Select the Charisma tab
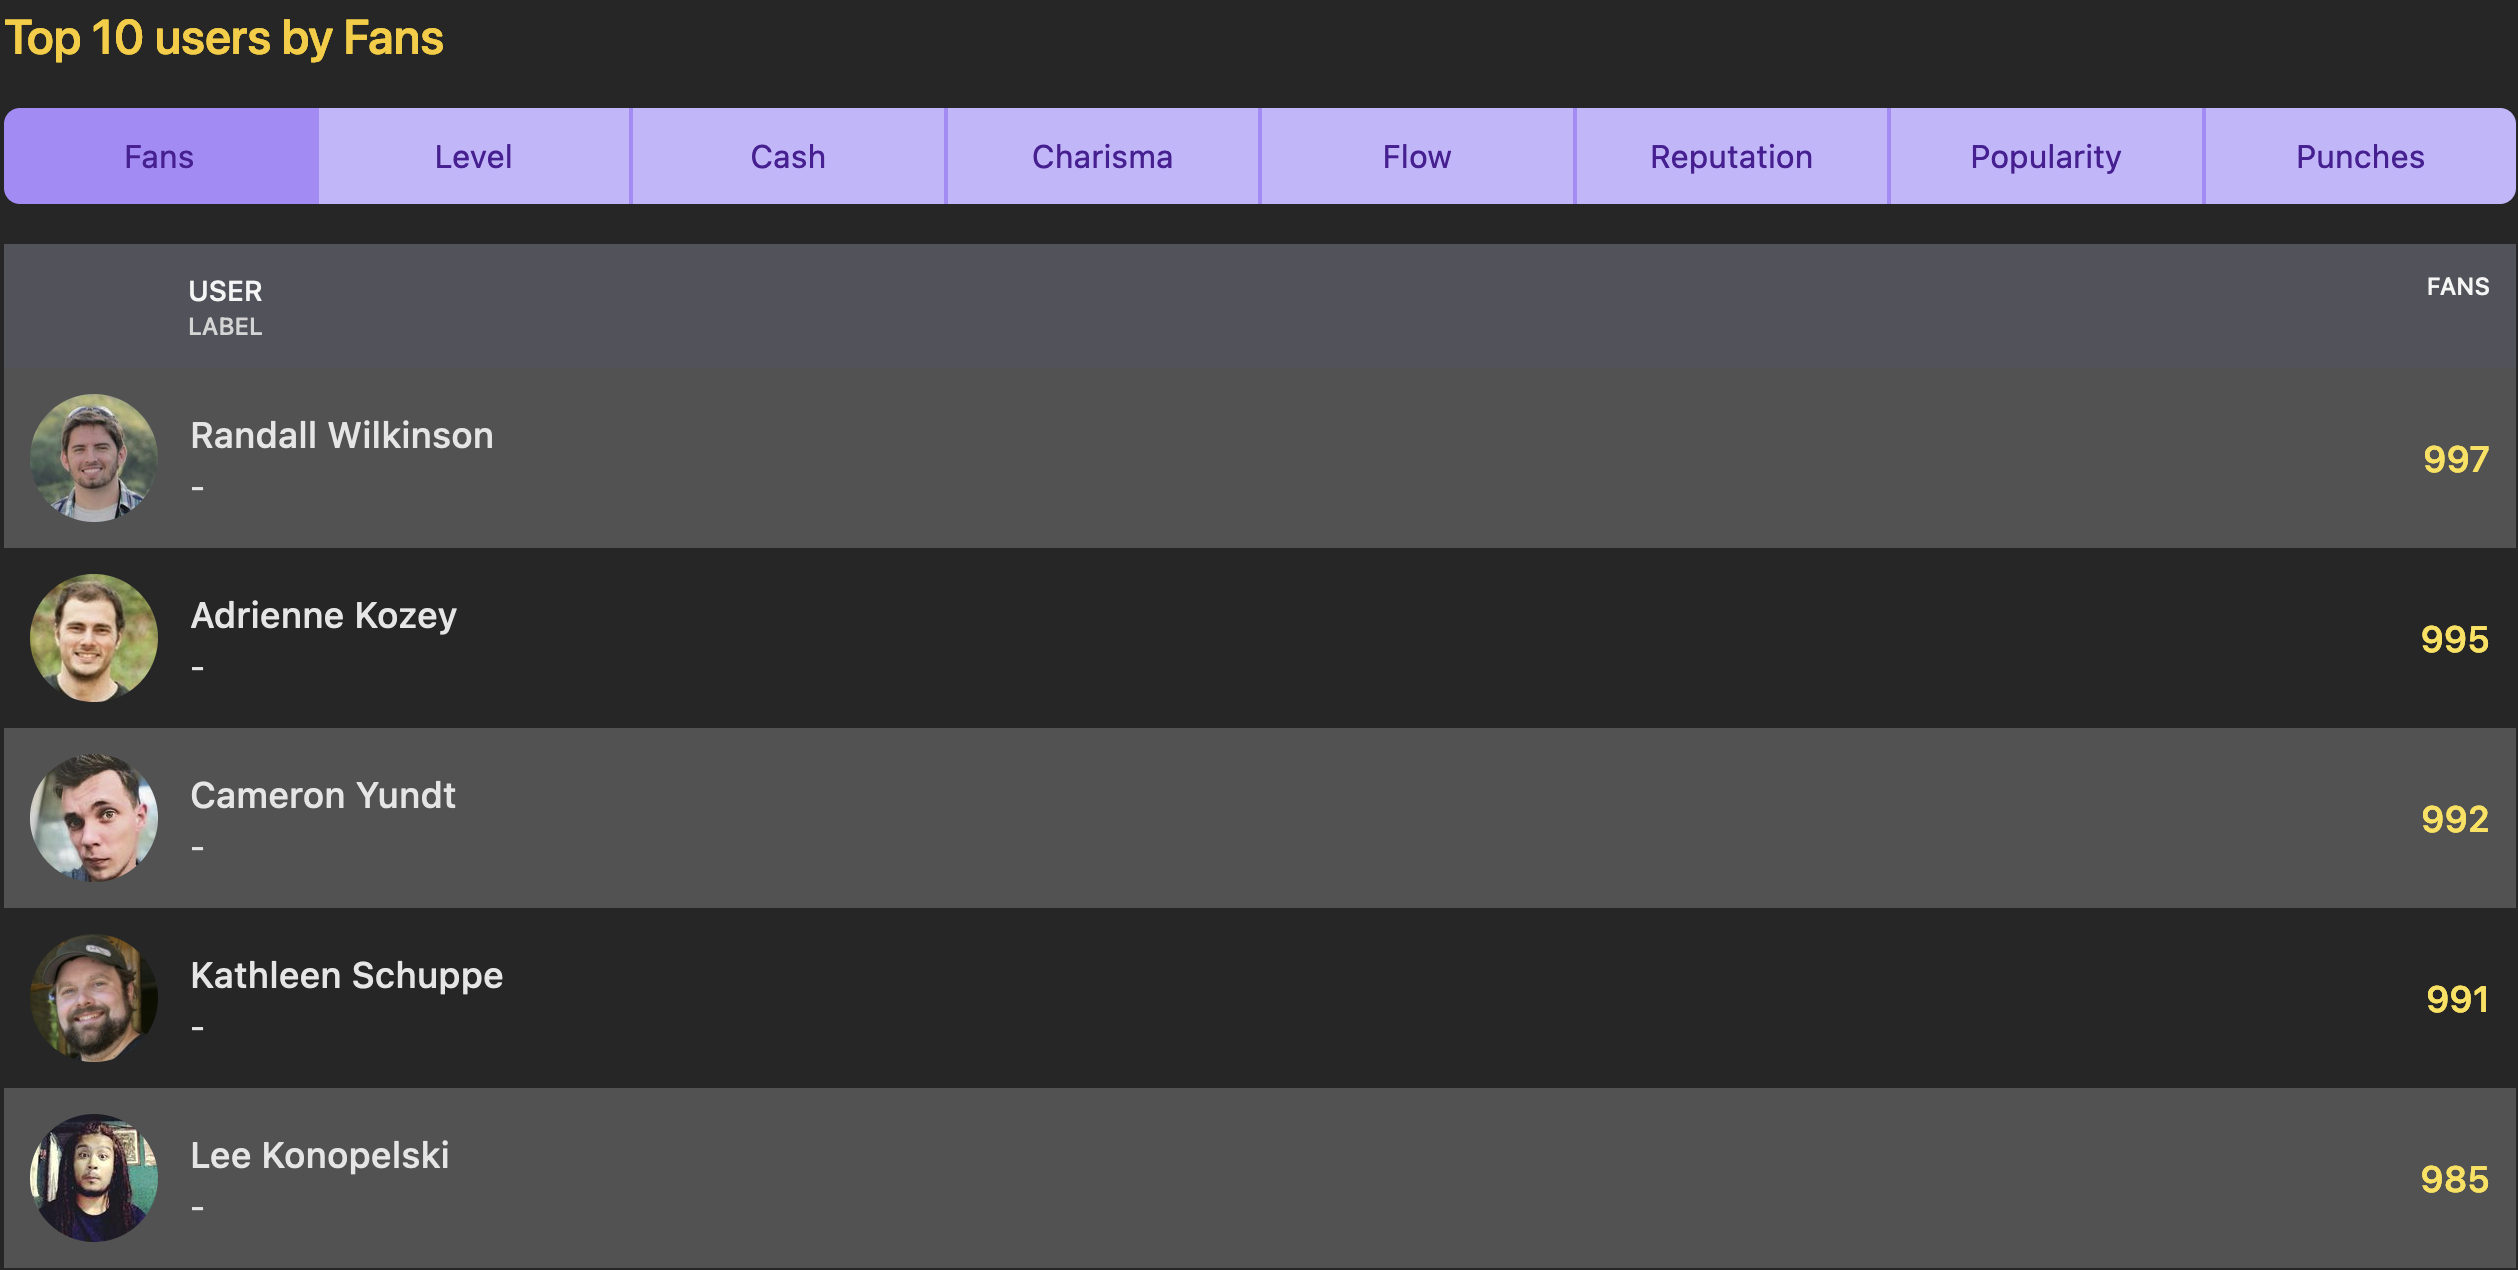The width and height of the screenshot is (2518, 1270). 1102,157
